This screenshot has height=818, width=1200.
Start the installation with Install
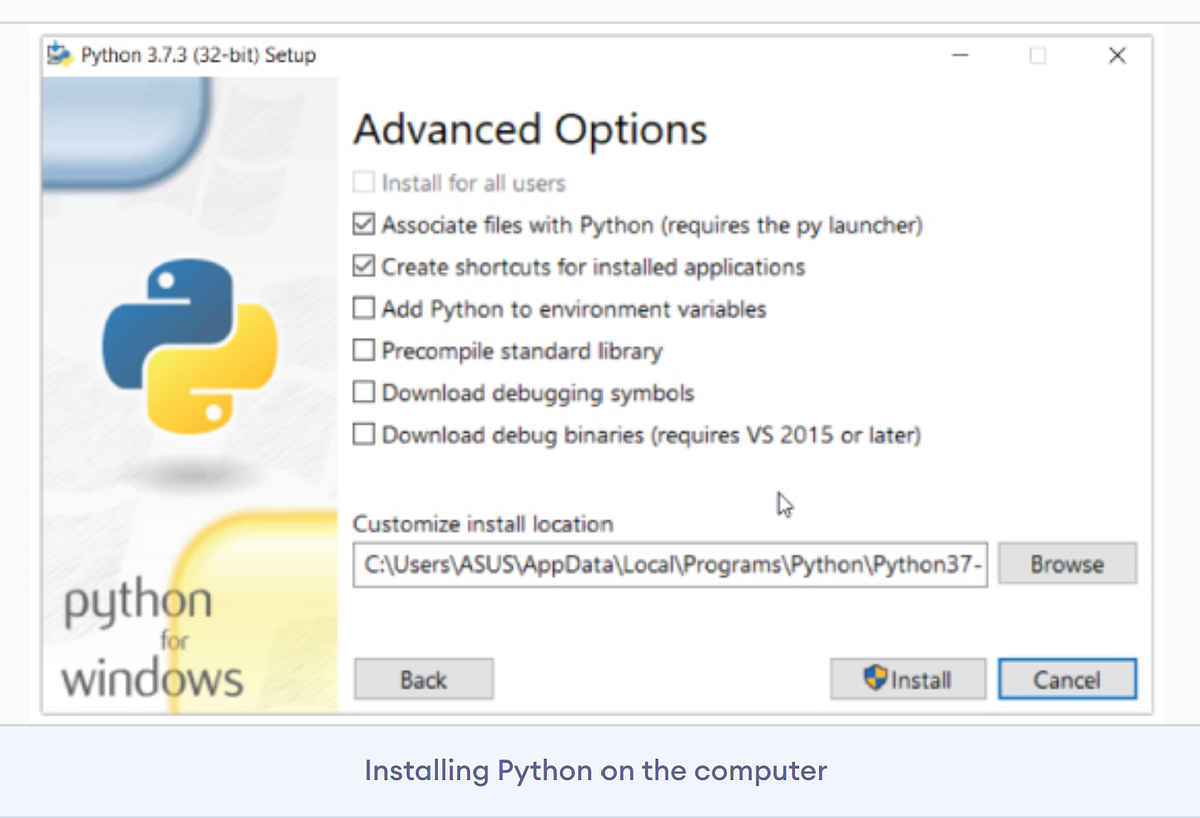point(907,679)
